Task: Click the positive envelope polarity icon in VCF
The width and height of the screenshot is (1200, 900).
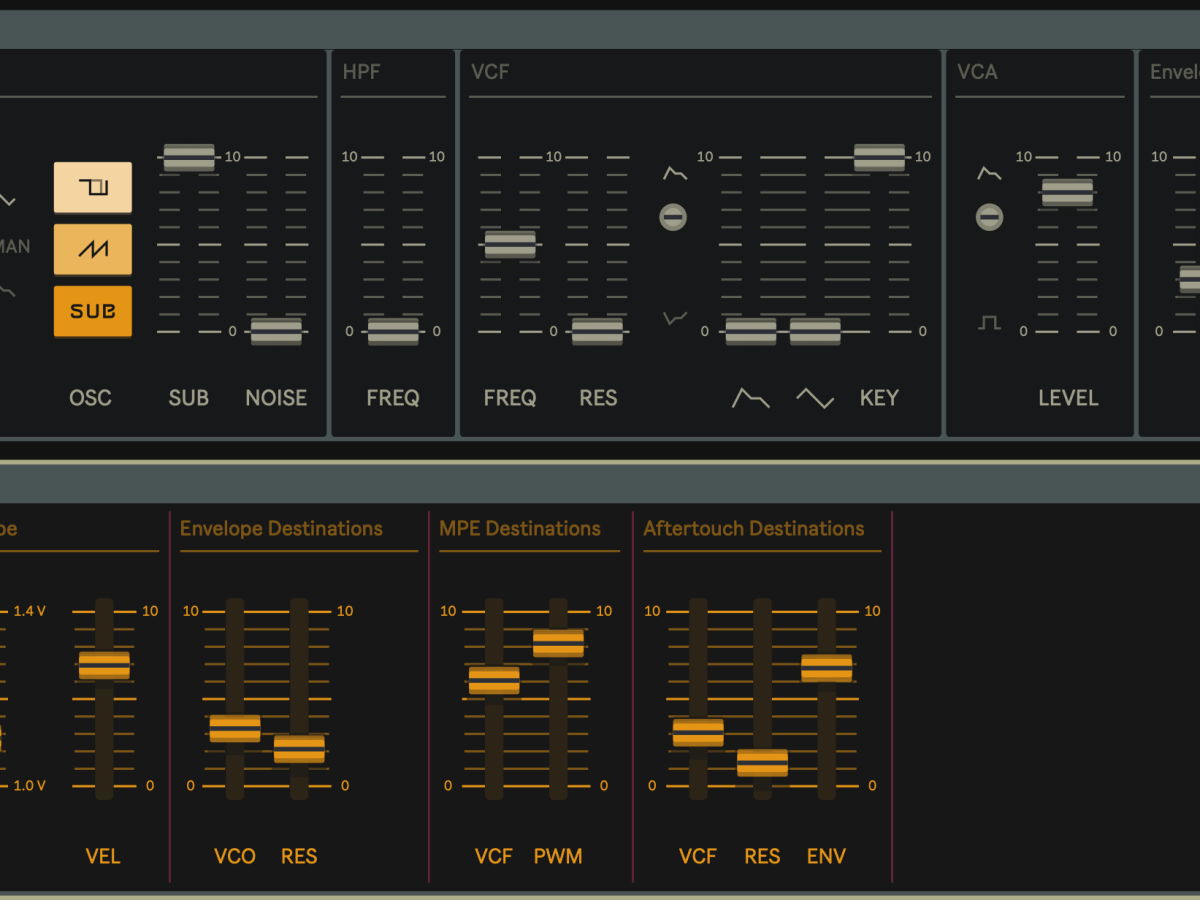Action: [x=675, y=174]
